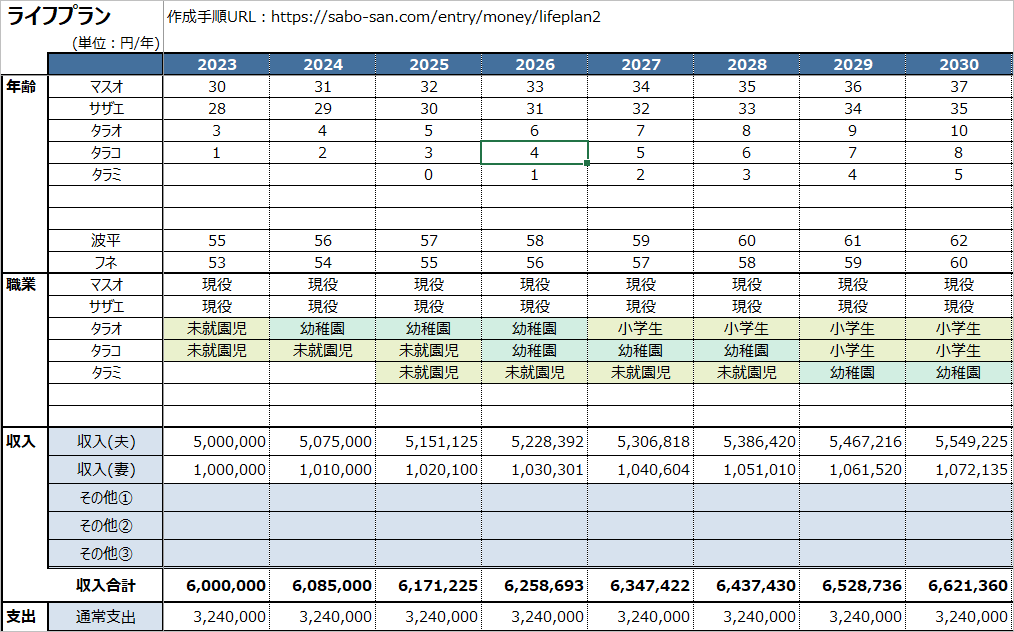Image resolution: width=1014 pixels, height=632 pixels.
Task: Select マスオ 現役 cell under 2024
Action: click(x=323, y=285)
